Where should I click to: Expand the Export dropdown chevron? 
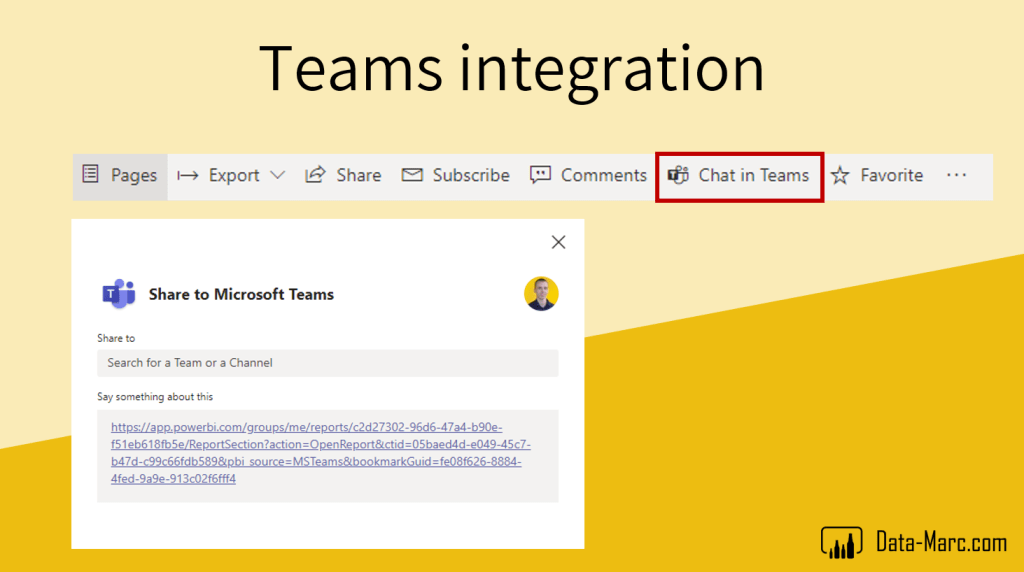tap(277, 175)
